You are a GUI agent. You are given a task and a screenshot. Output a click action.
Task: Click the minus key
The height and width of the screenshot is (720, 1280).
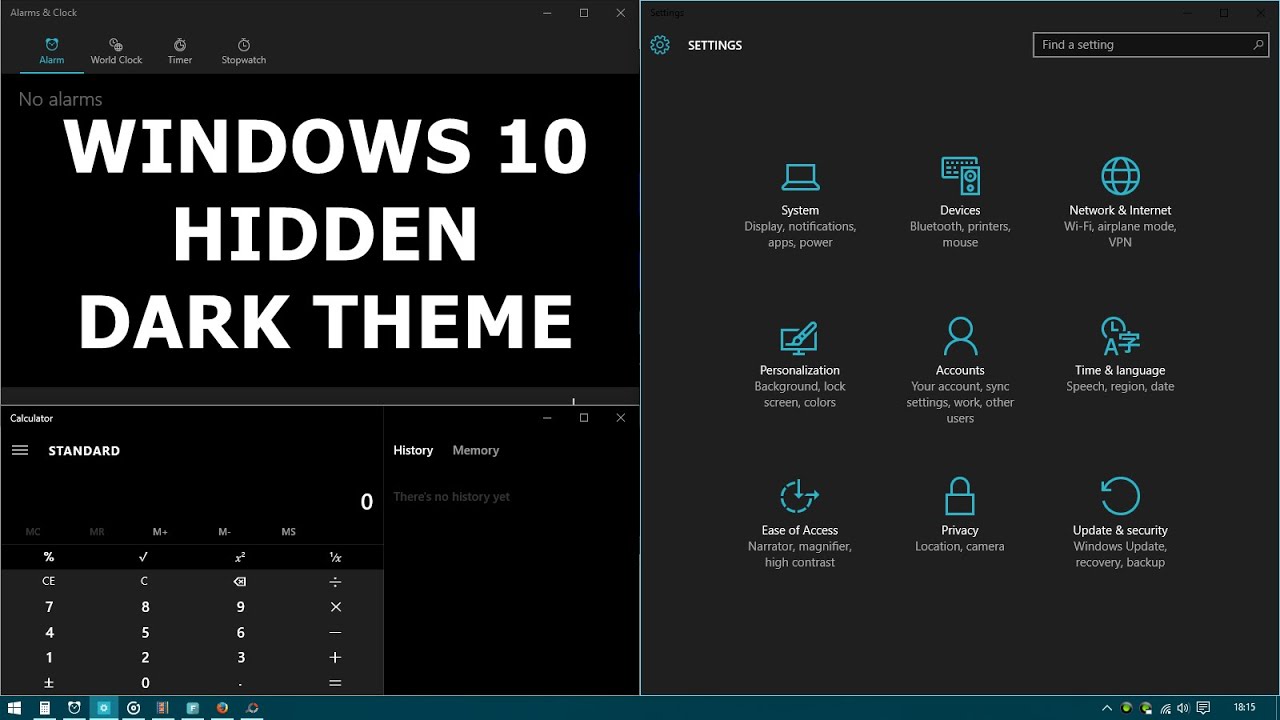coord(335,632)
